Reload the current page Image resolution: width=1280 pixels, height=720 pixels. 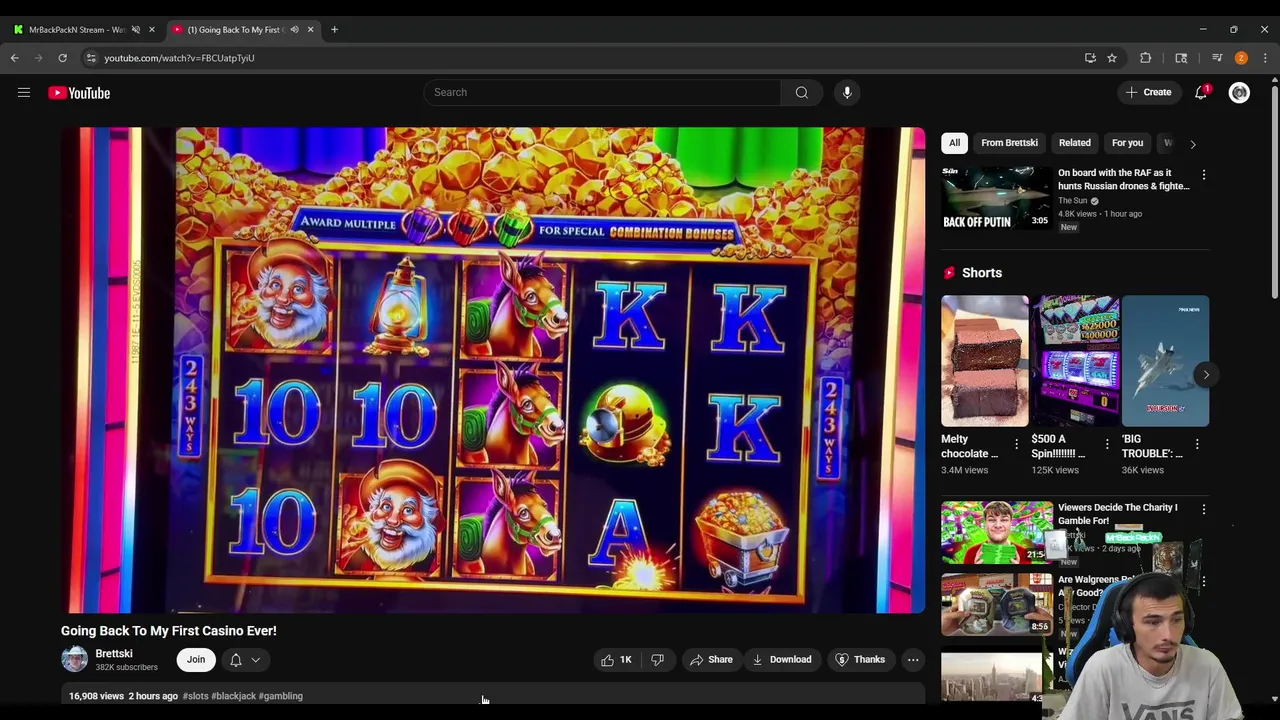(x=63, y=58)
